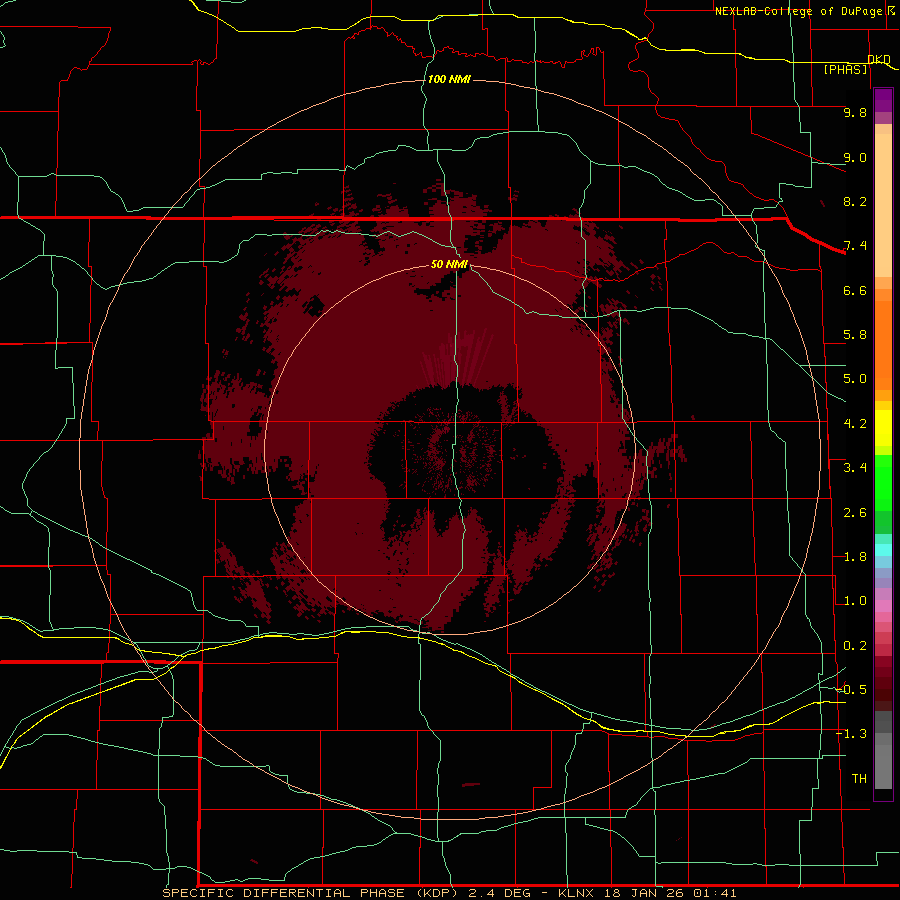The width and height of the screenshot is (900, 900).
Task: Click the [PHAS] colorbar unit label
Action: (845, 69)
